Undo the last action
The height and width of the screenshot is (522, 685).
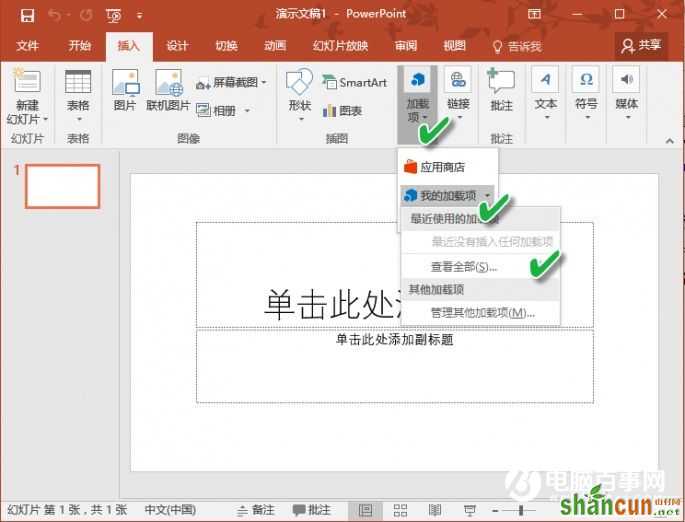point(55,16)
